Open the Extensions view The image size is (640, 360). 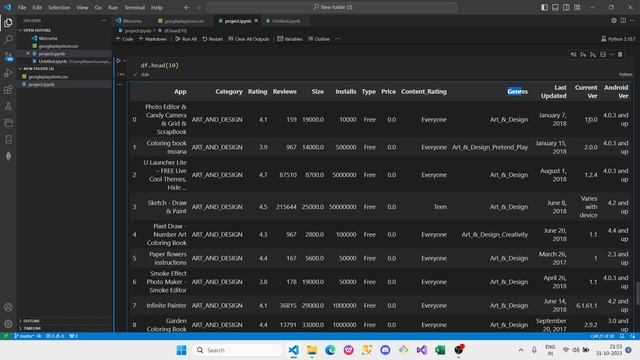8,90
